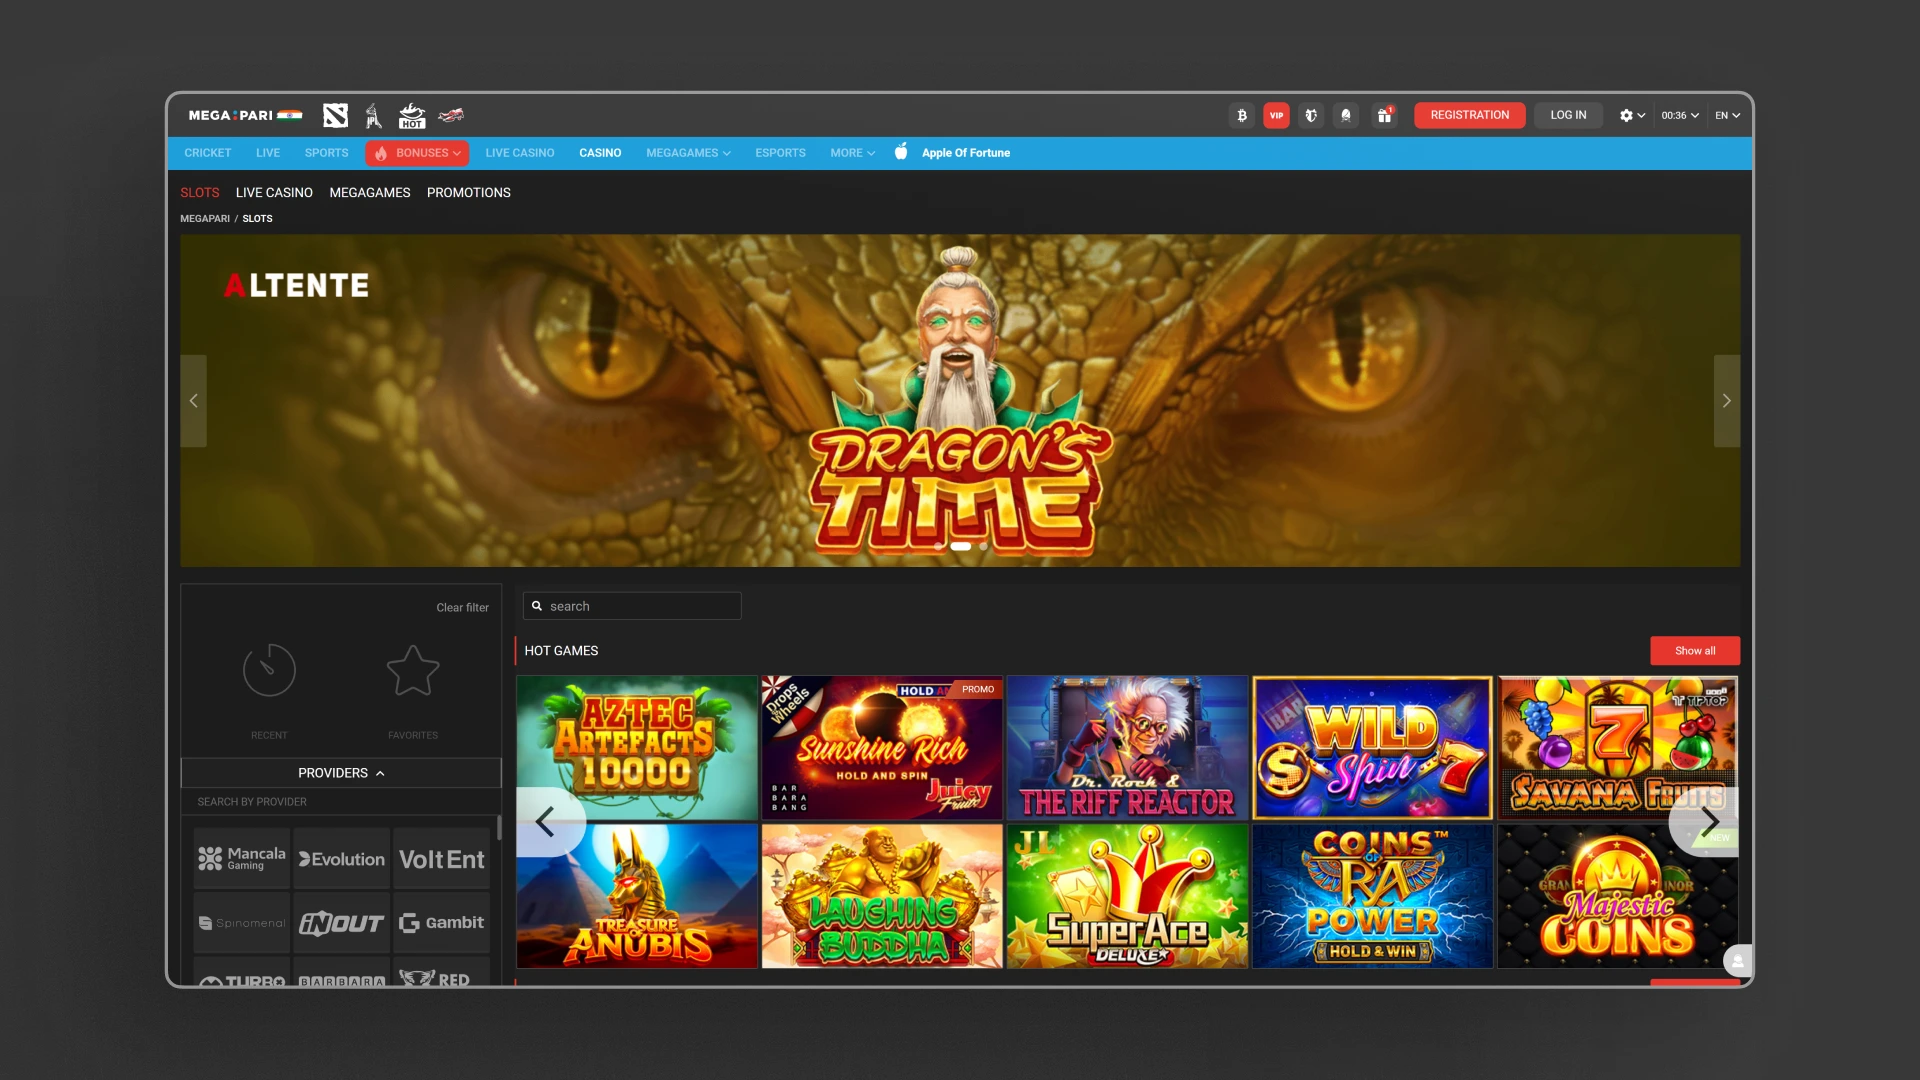
Task: Open Coins of Ra Power game
Action: click(1372, 896)
